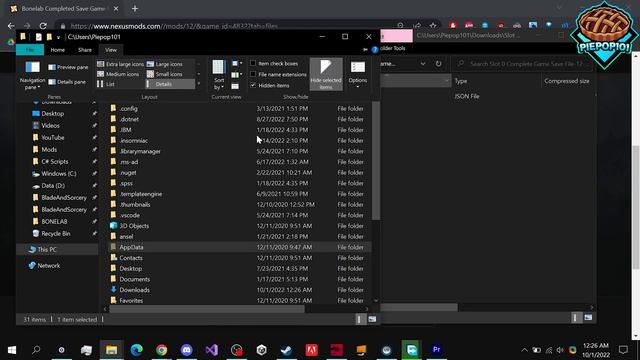The width and height of the screenshot is (640, 360).
Task: Open the Navigation pane dropdown
Action: click(x=32, y=76)
